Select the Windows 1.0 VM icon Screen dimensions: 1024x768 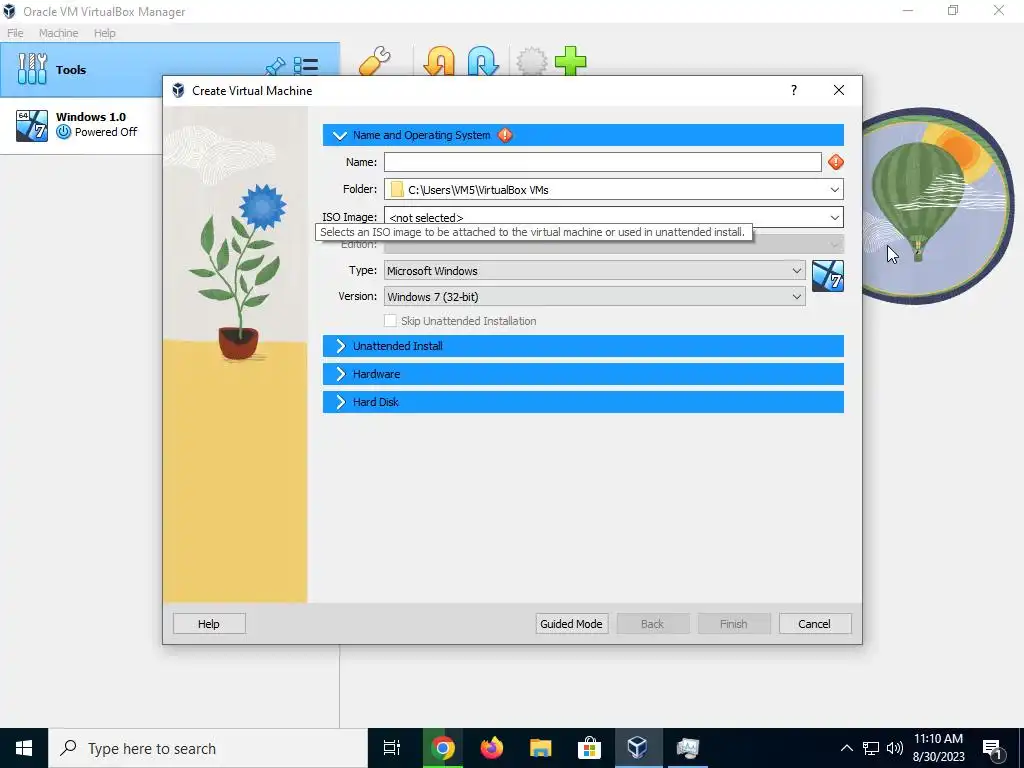[x=32, y=125]
